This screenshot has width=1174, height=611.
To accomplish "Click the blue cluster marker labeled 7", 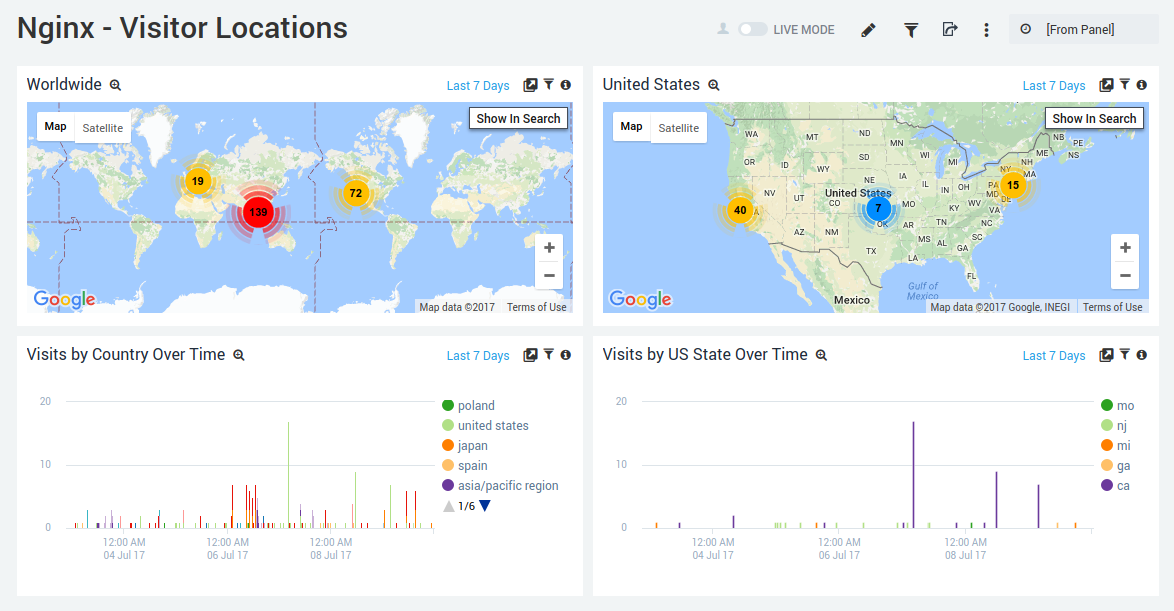I will click(878, 208).
